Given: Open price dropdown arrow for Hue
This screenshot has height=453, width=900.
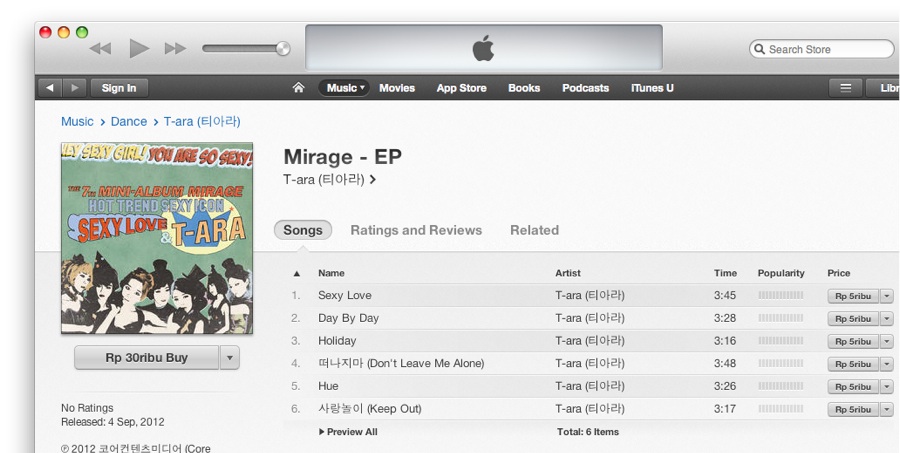Looking at the screenshot, I should click(887, 387).
